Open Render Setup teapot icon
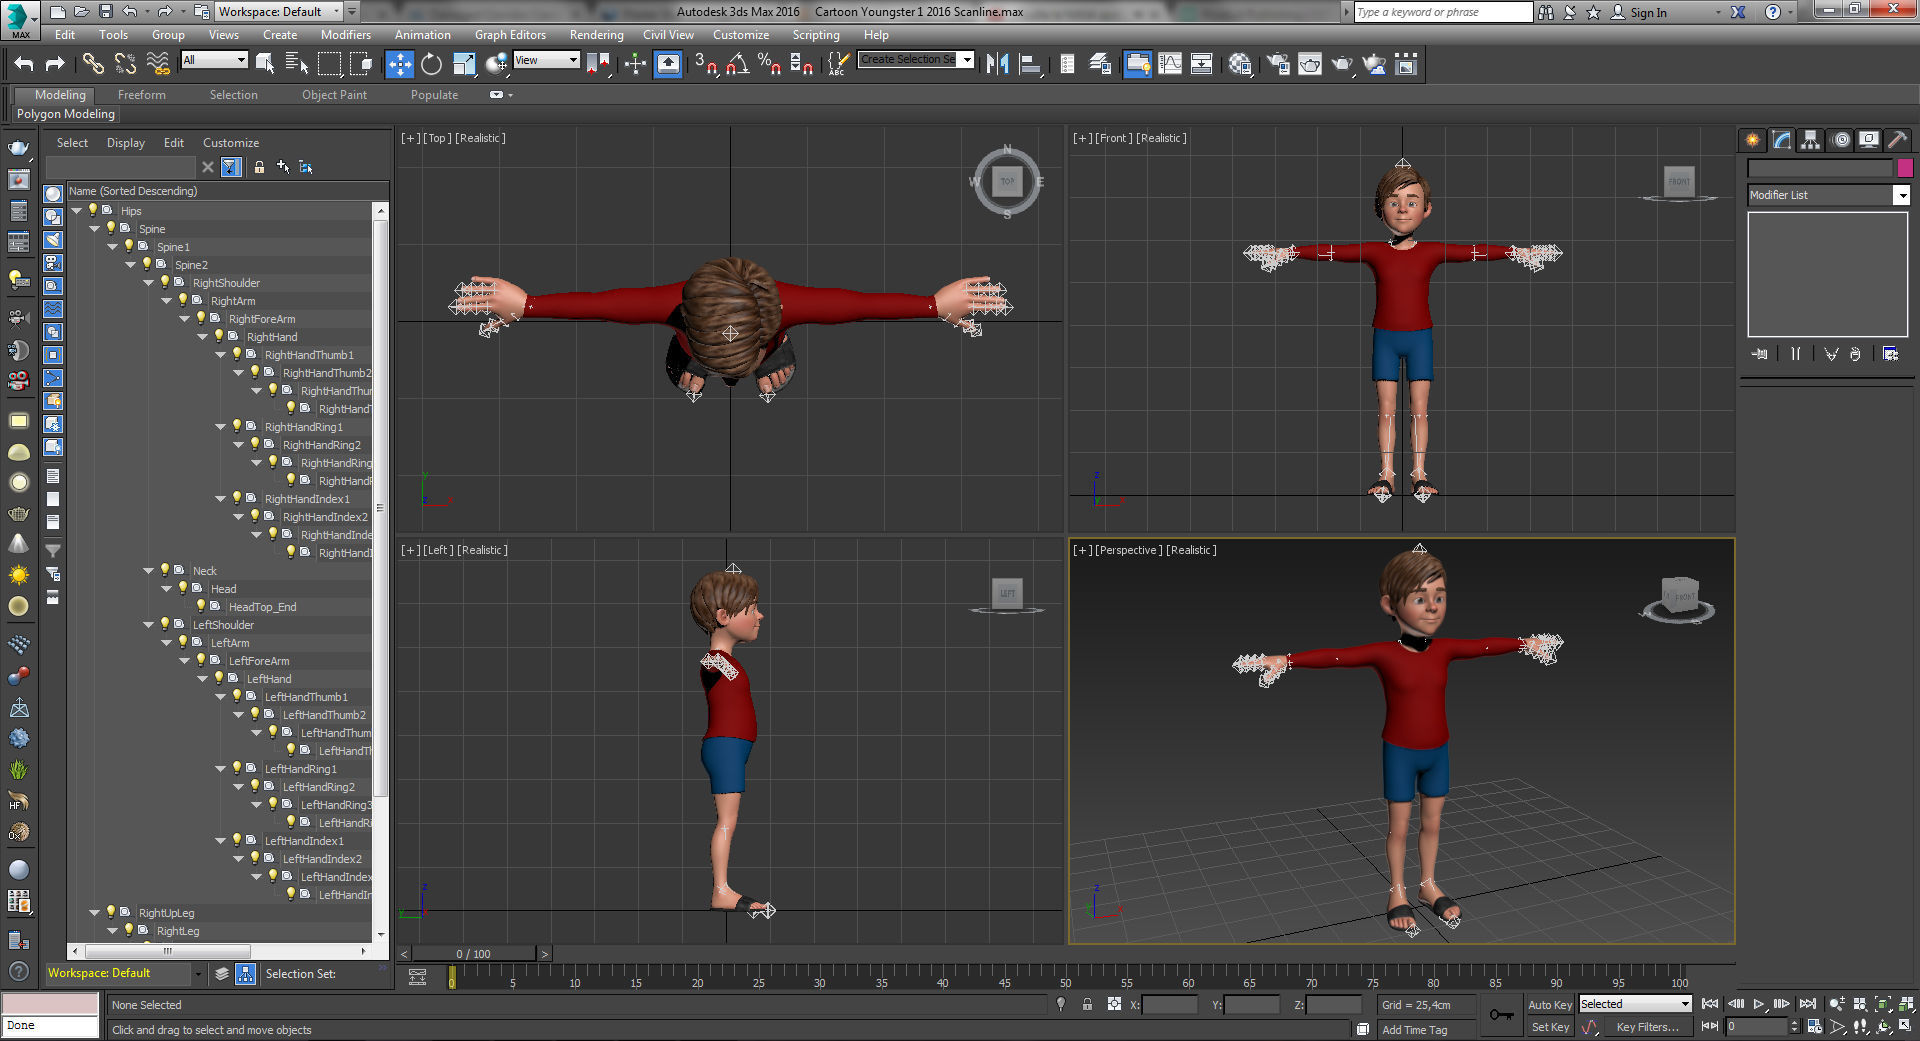 (1278, 65)
